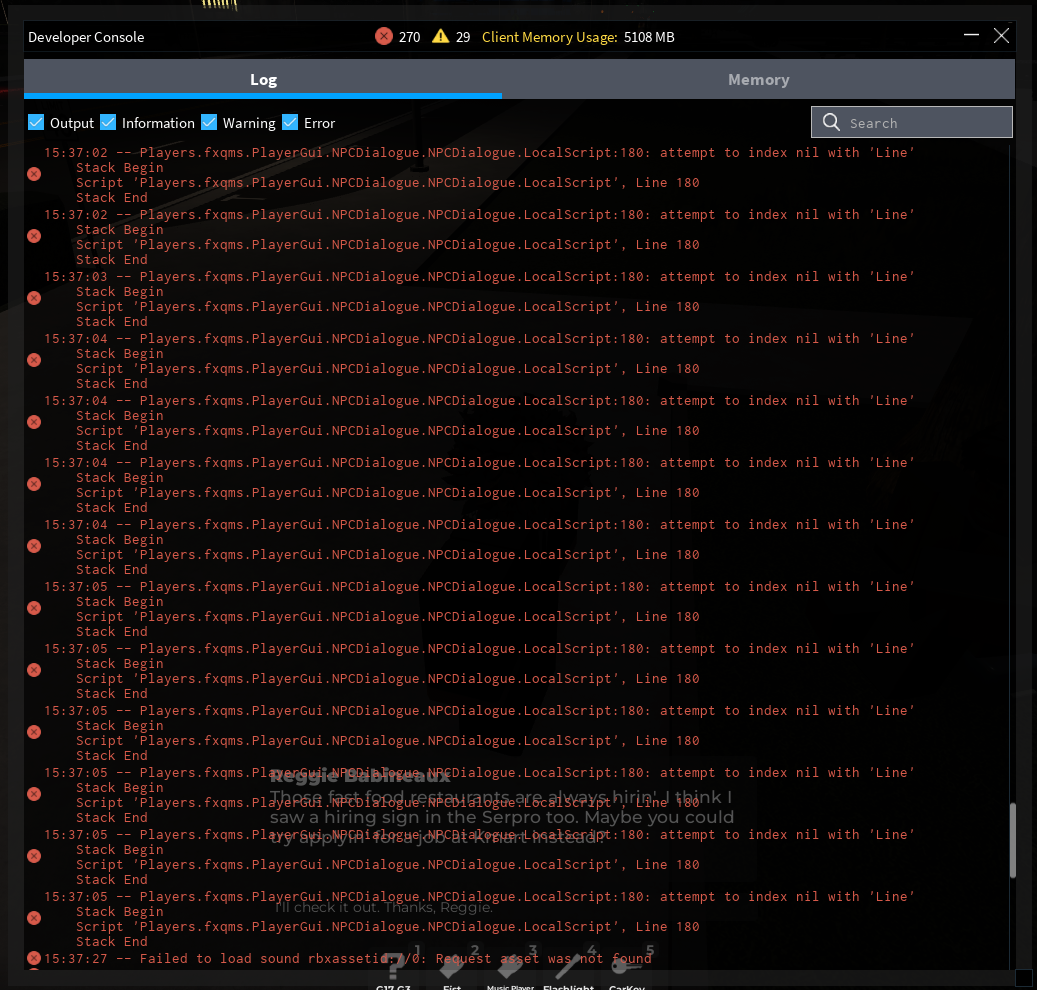Turn off the Error filter checkbox
Screen dimensions: 1037x990
pyautogui.click(x=290, y=123)
